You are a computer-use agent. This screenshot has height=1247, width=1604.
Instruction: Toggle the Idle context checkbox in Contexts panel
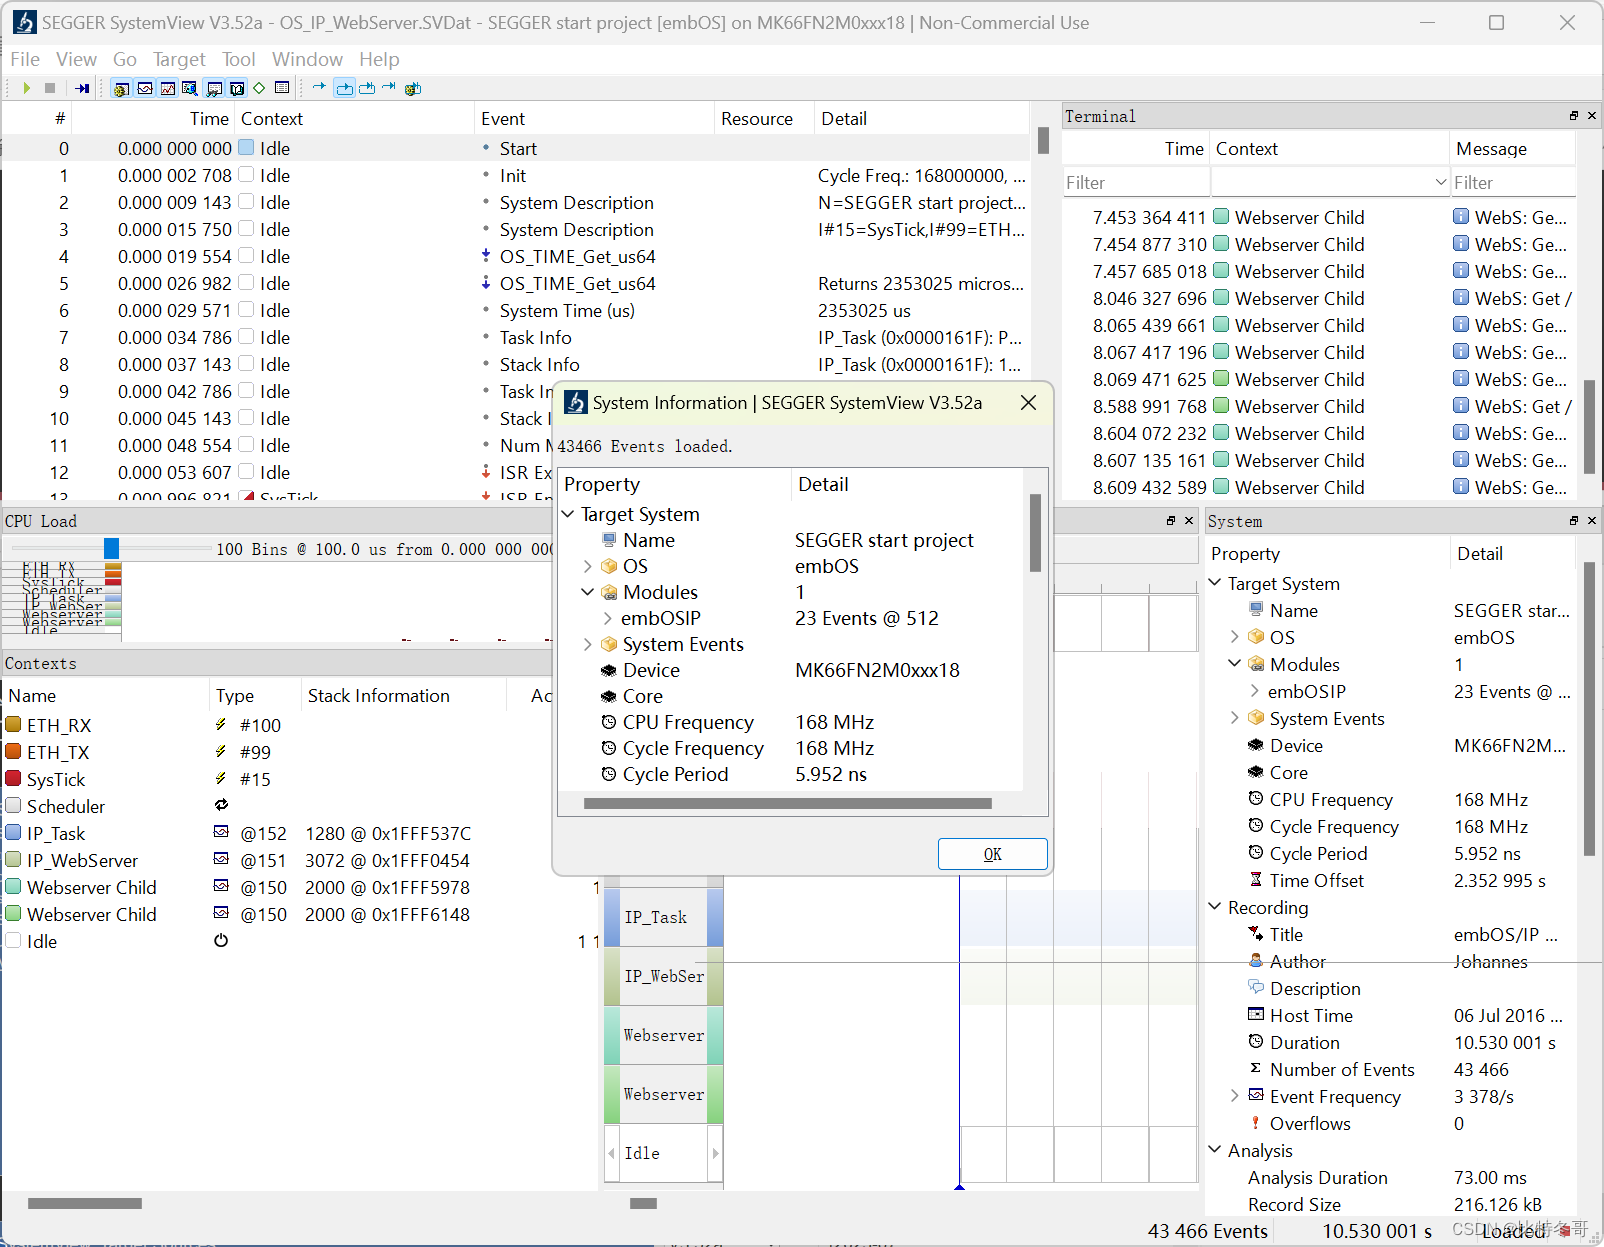(14, 940)
